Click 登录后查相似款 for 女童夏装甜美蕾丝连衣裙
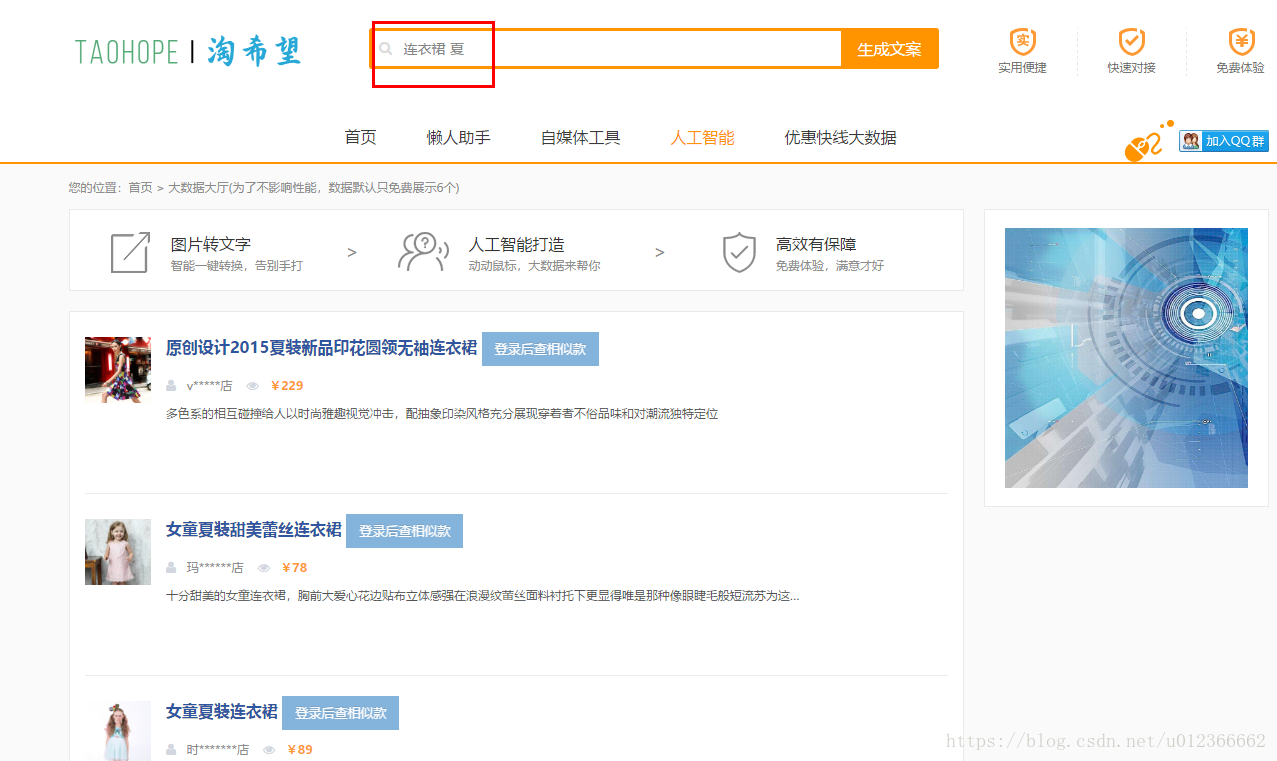Image resolution: width=1277 pixels, height=761 pixels. [404, 531]
